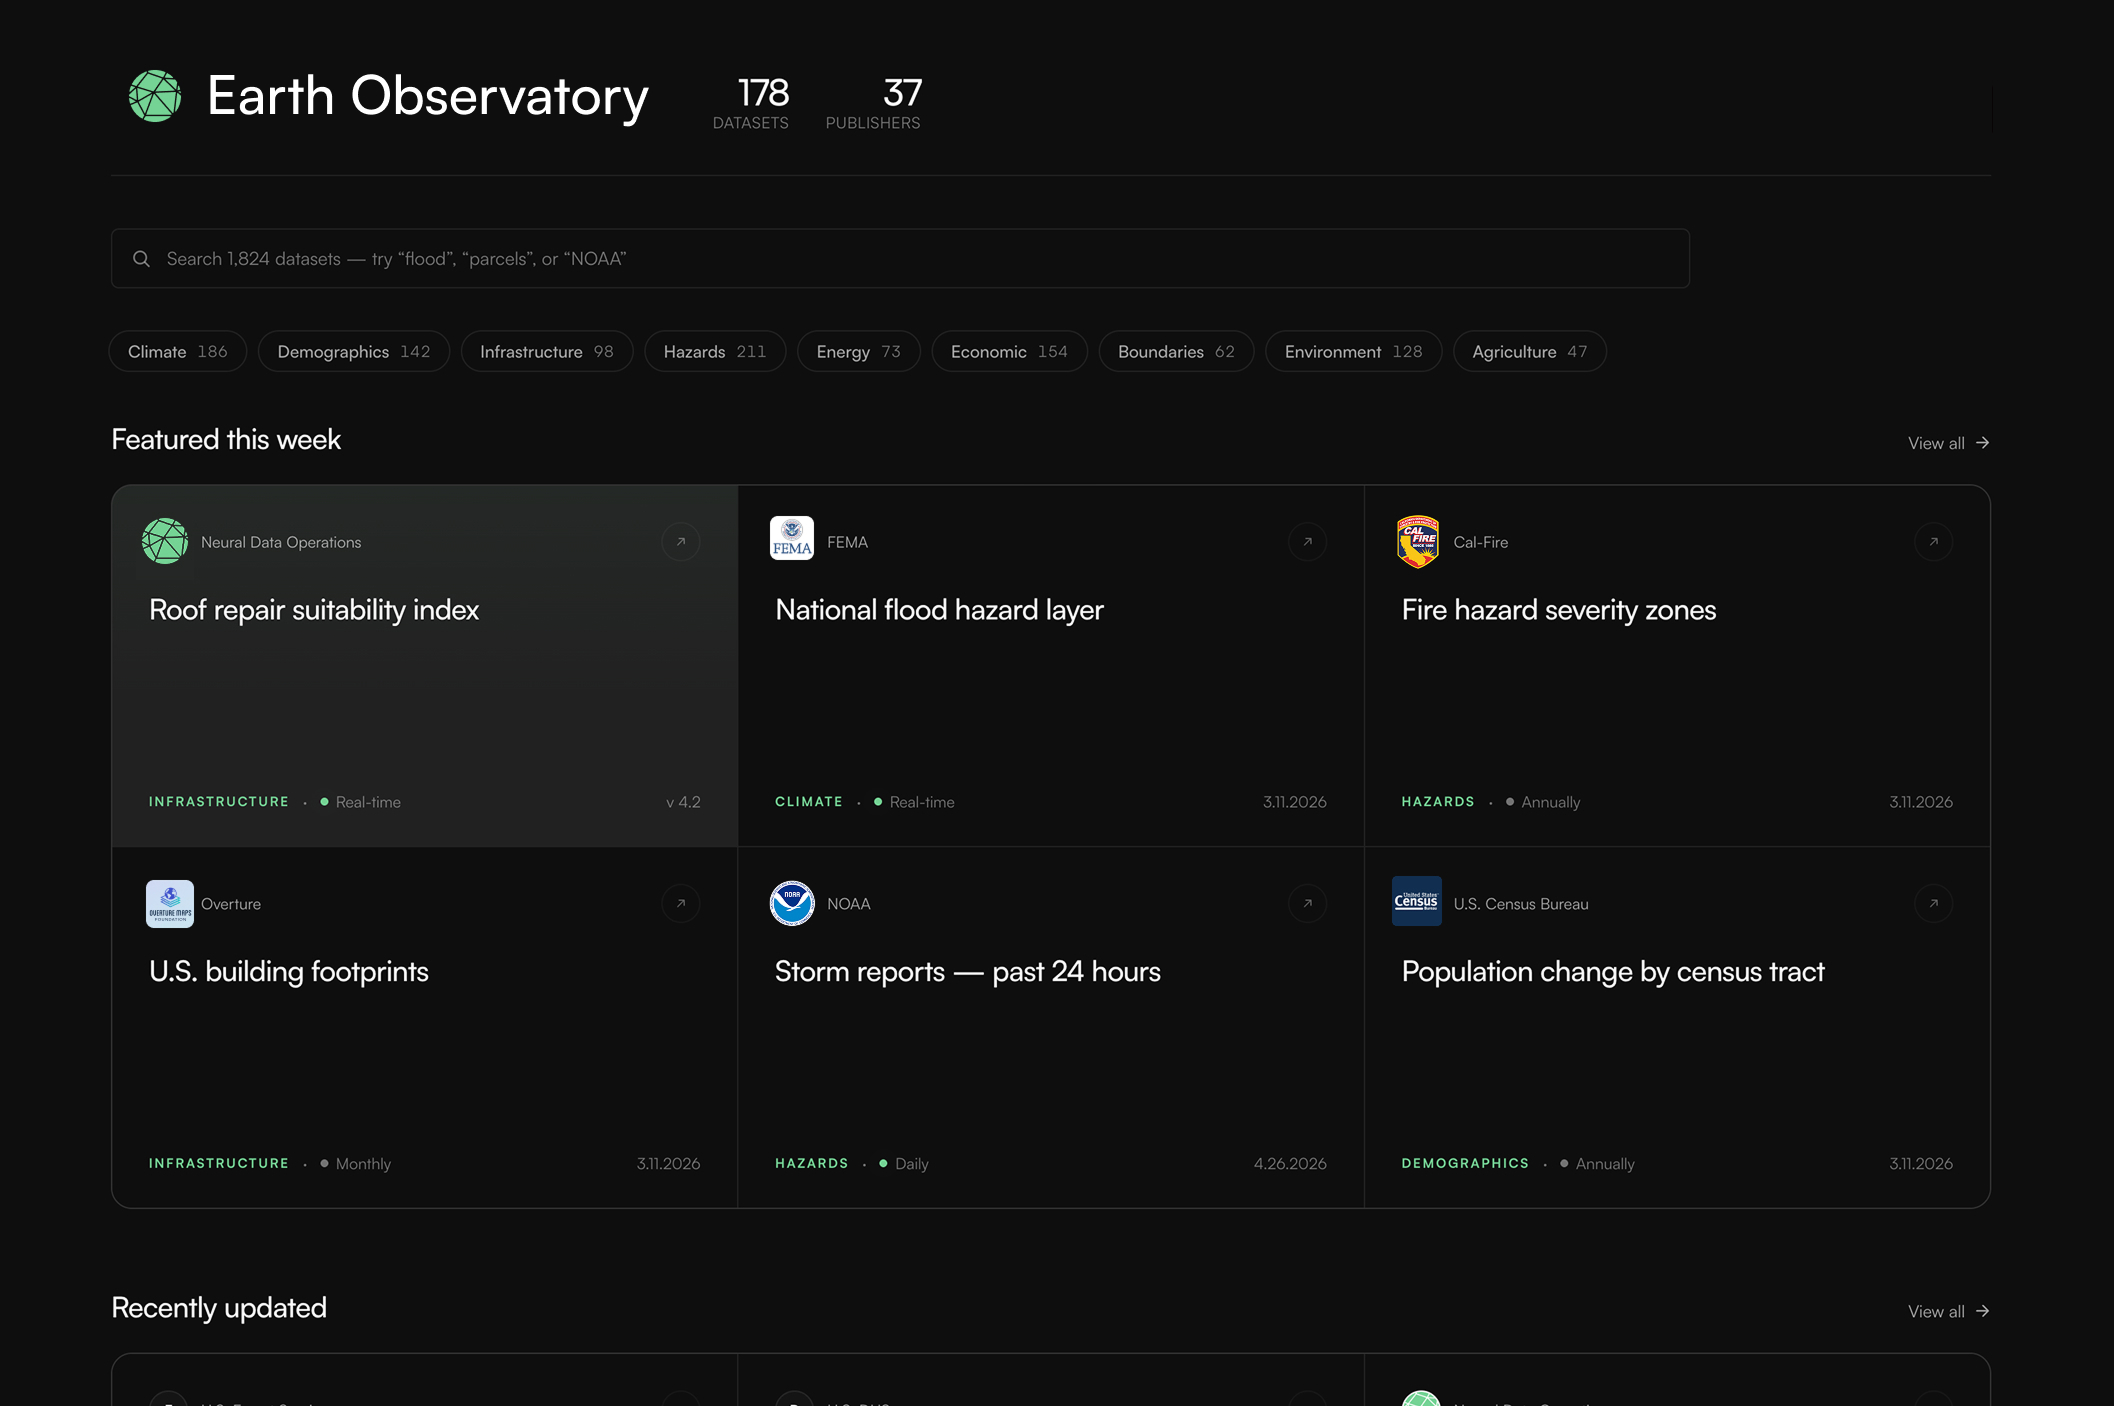Open Population change by census tract title
Image resolution: width=2114 pixels, height=1406 pixels.
(x=1613, y=972)
